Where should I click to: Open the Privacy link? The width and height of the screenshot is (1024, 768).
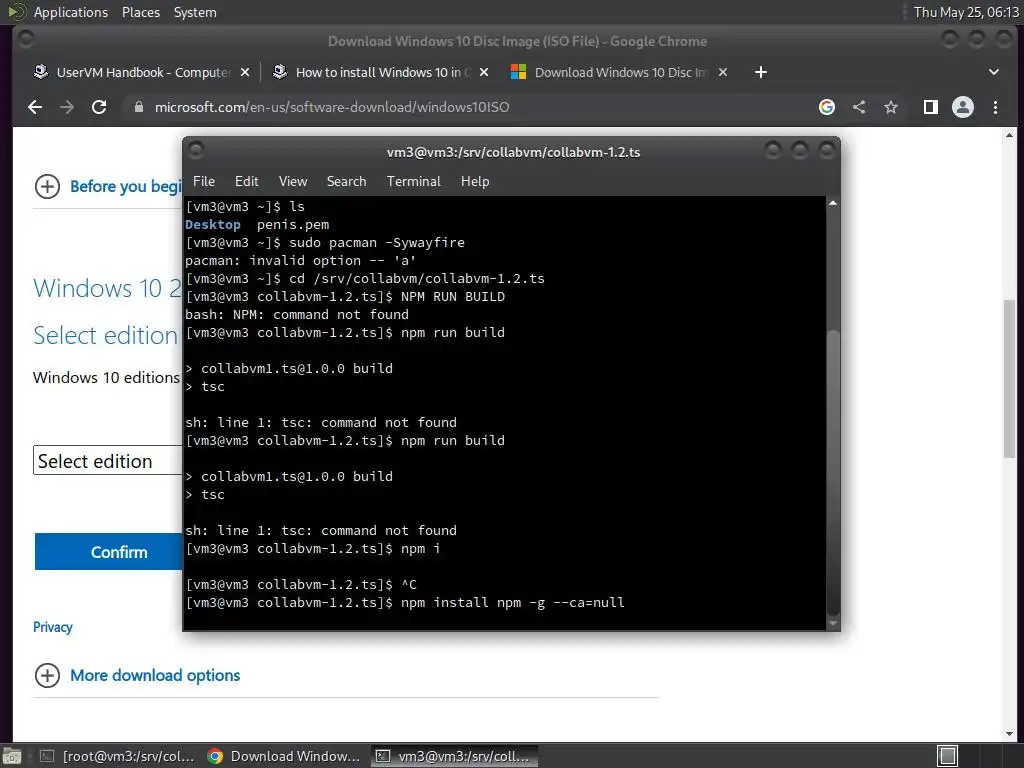coord(52,627)
